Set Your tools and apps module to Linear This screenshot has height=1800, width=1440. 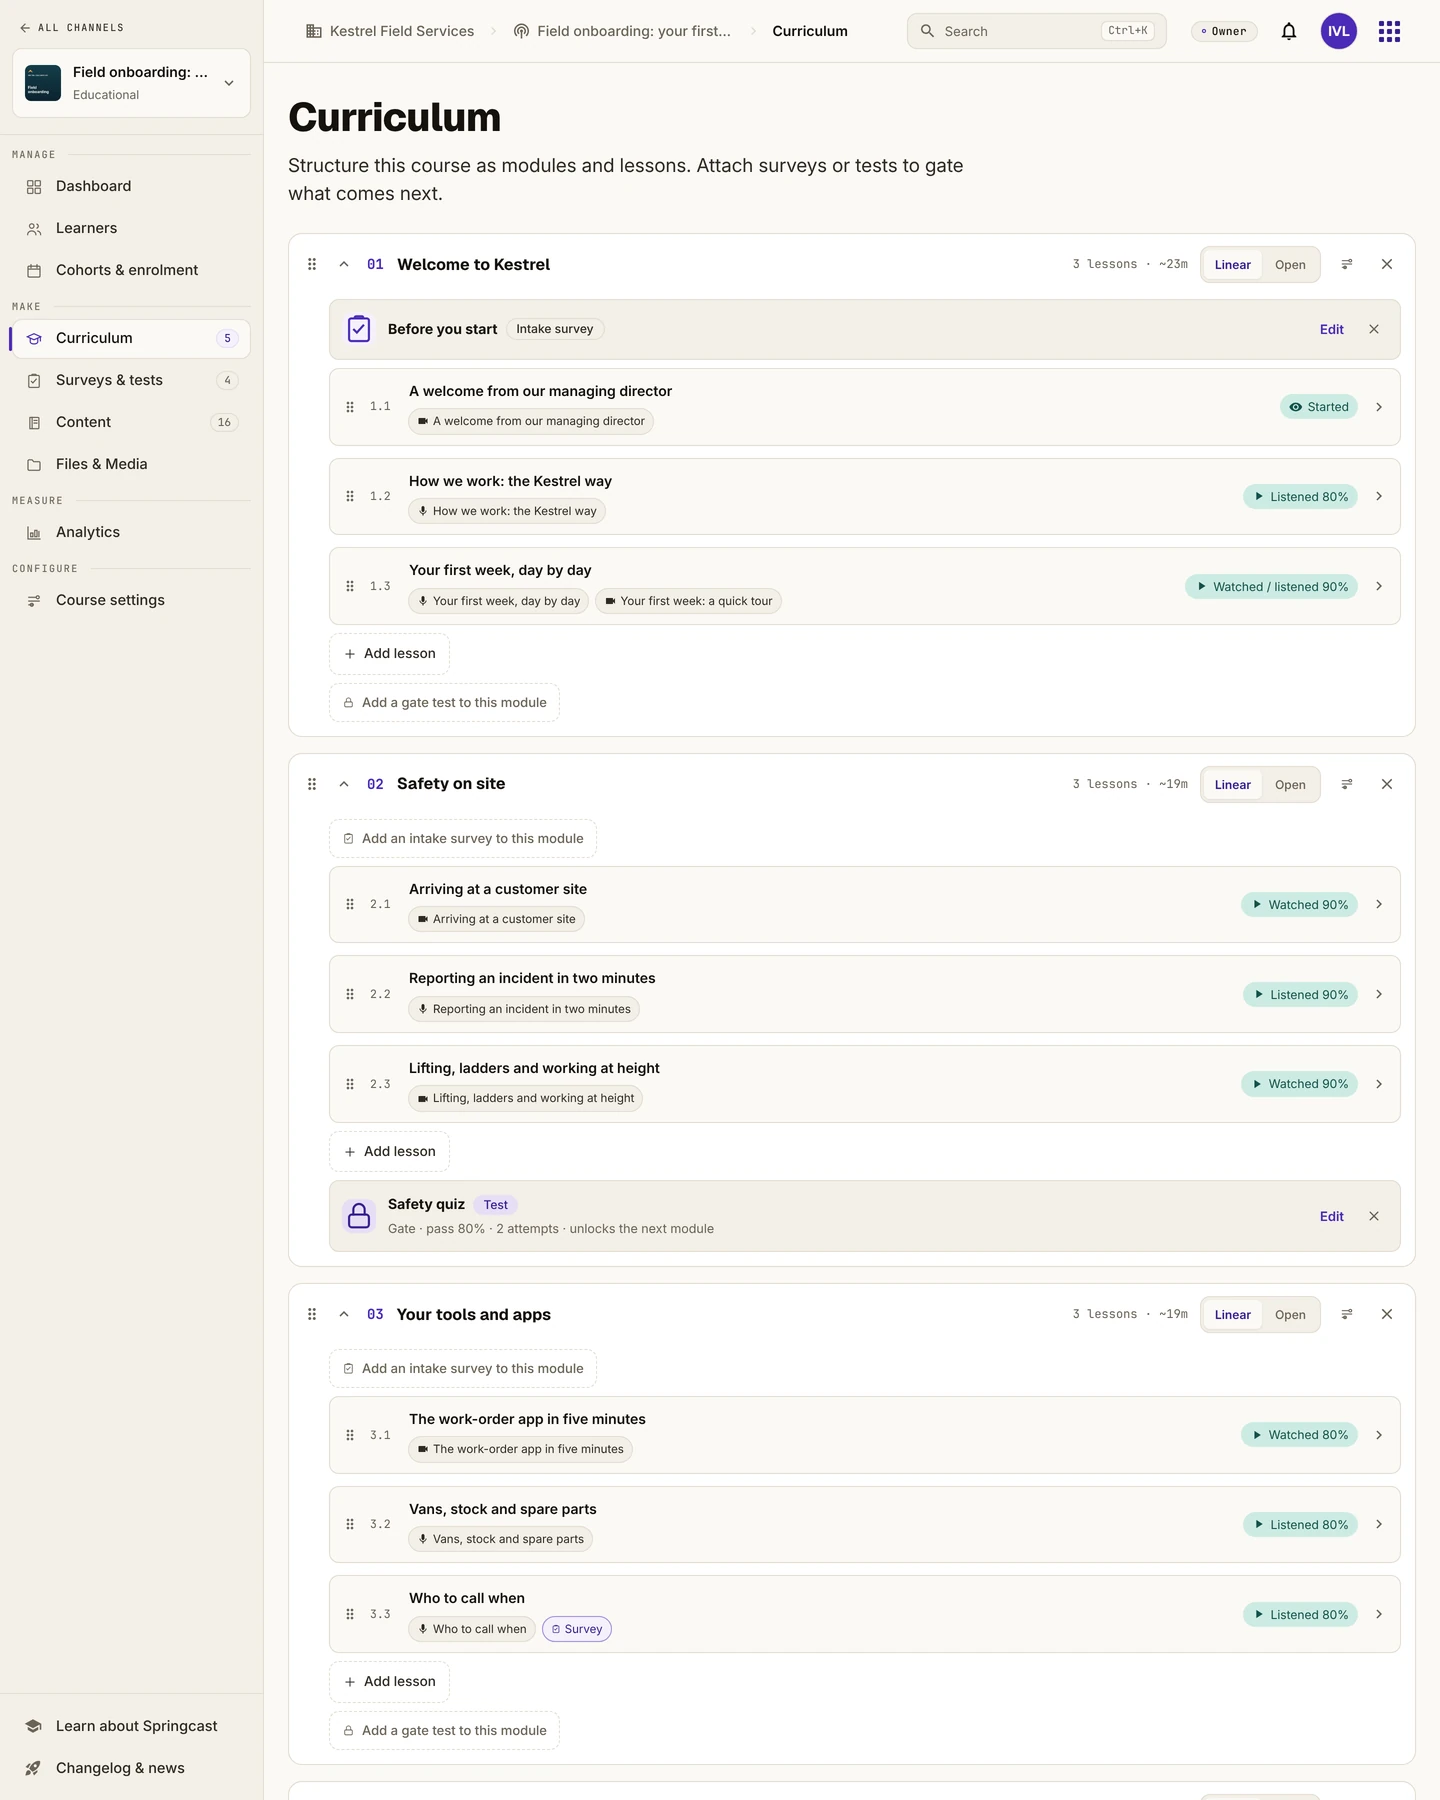coord(1233,1315)
